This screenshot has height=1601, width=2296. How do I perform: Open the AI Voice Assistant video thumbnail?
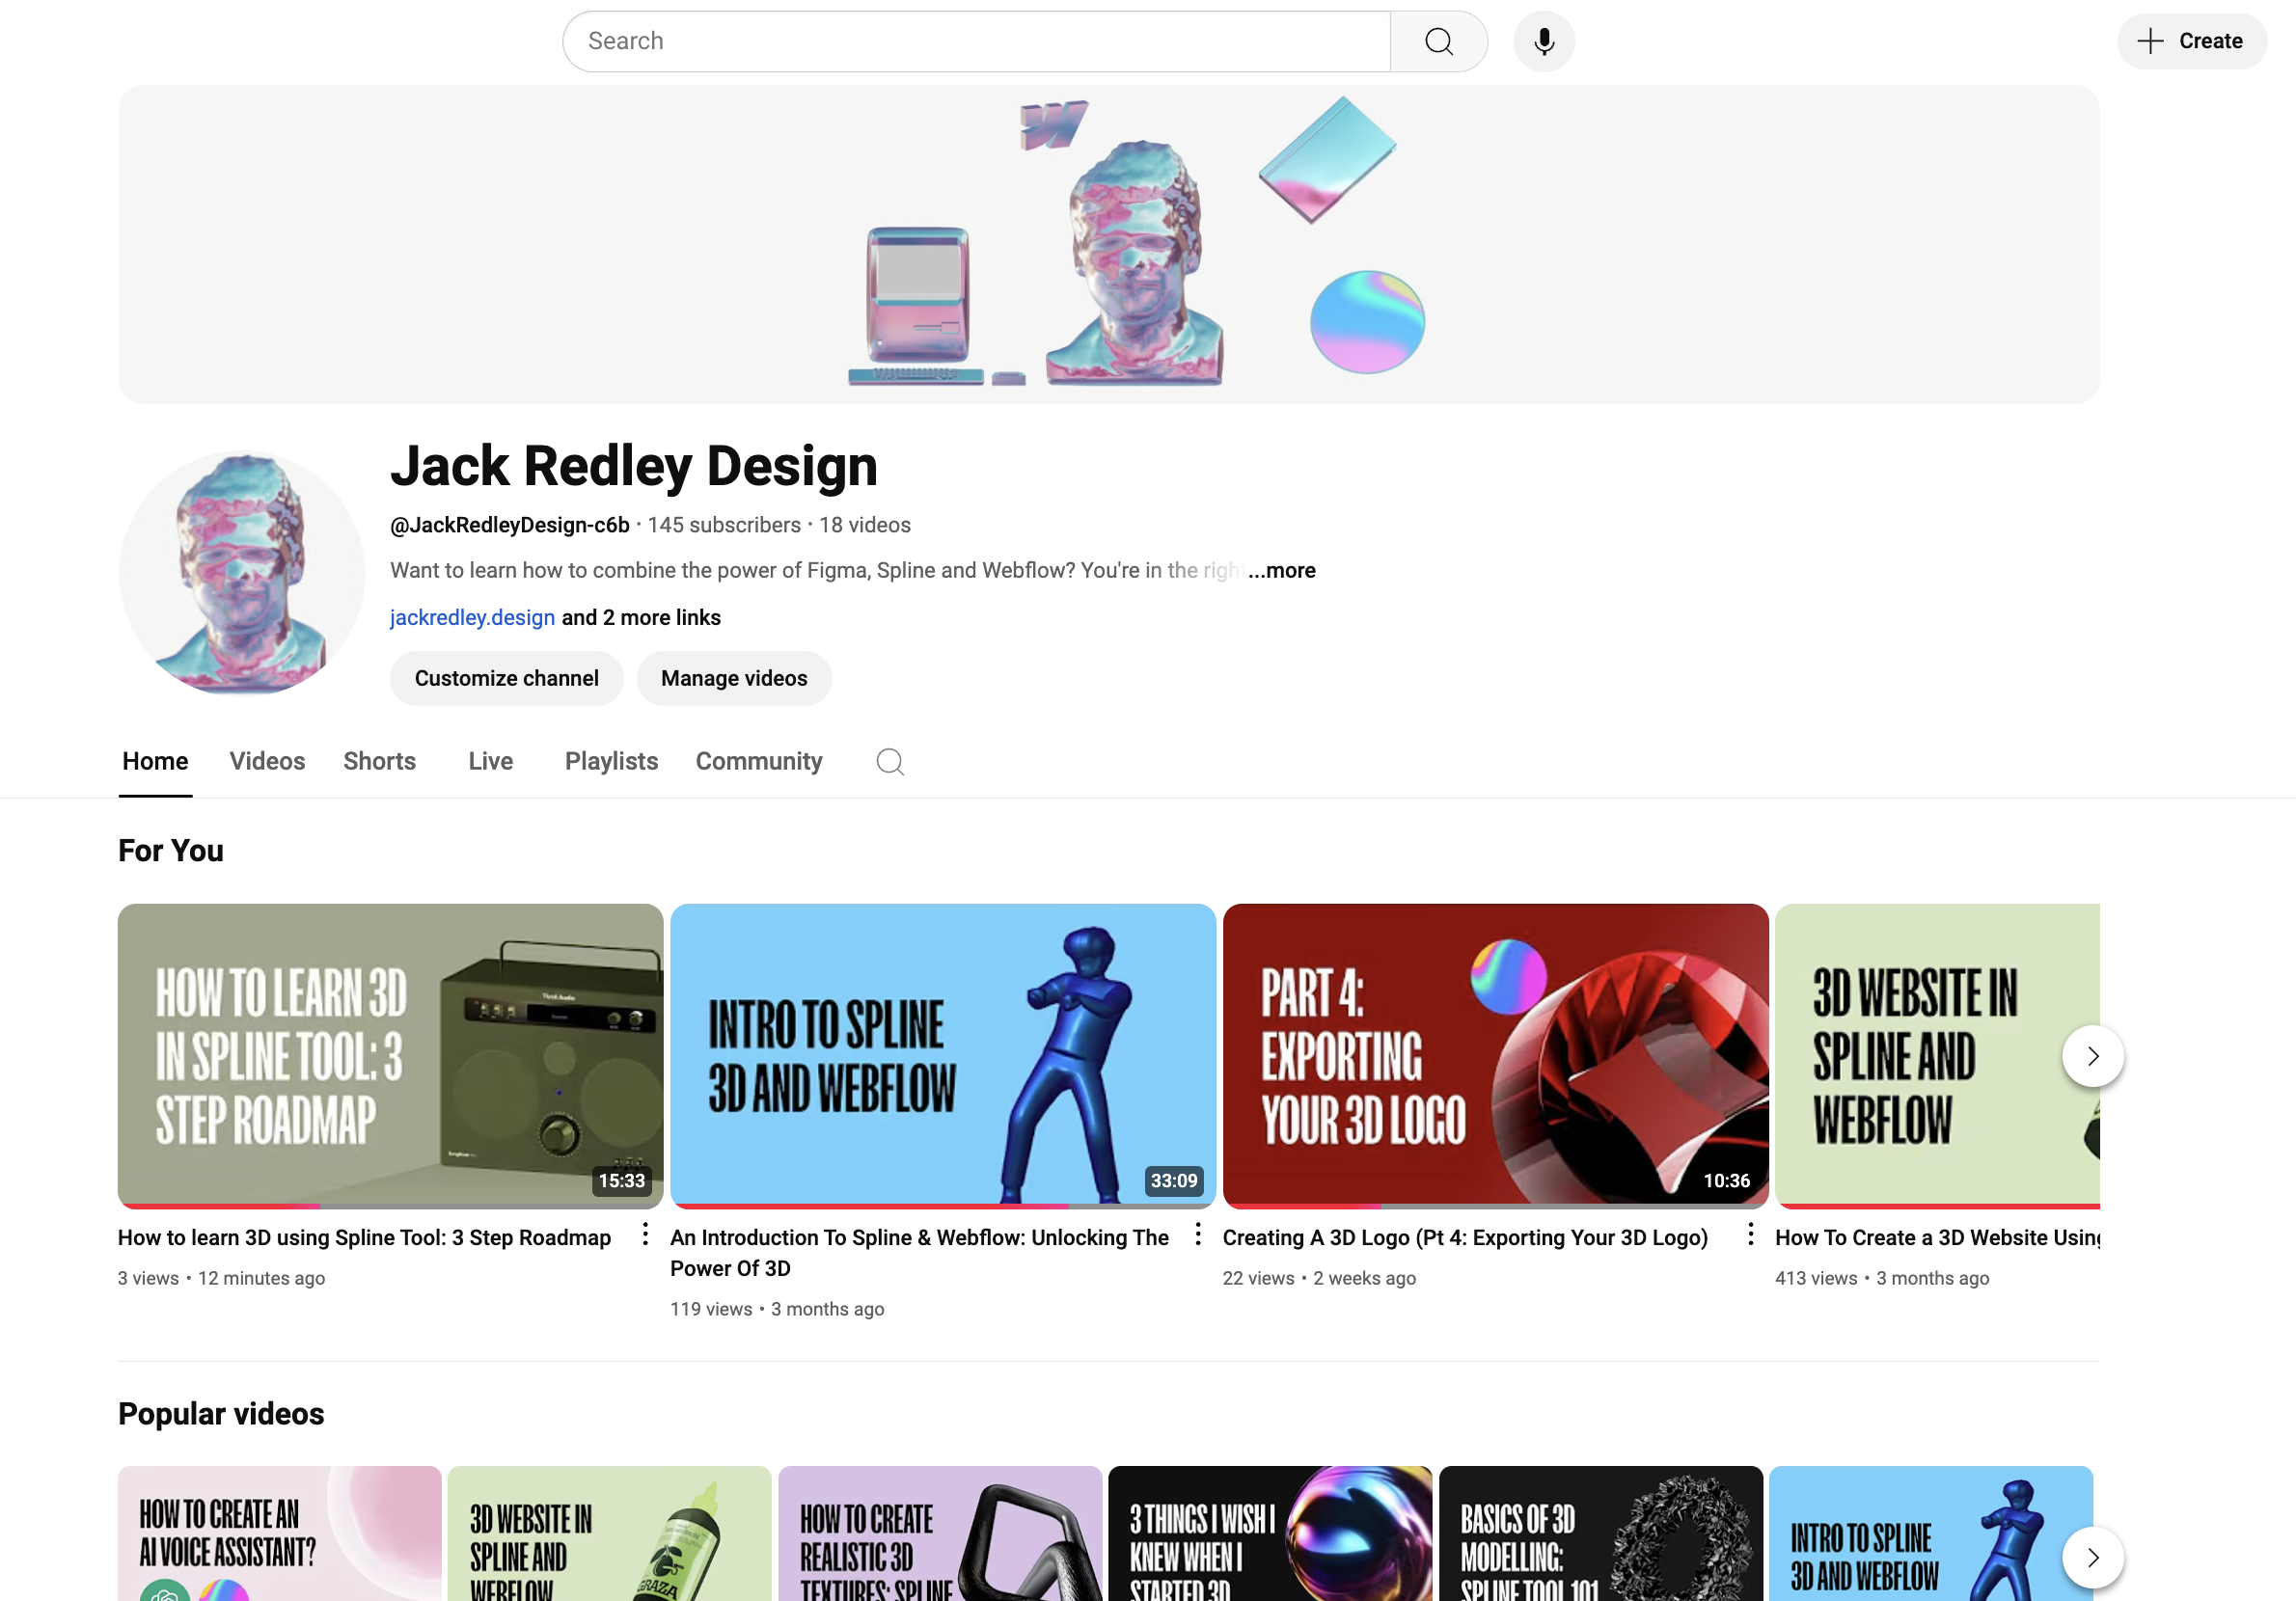coord(279,1532)
